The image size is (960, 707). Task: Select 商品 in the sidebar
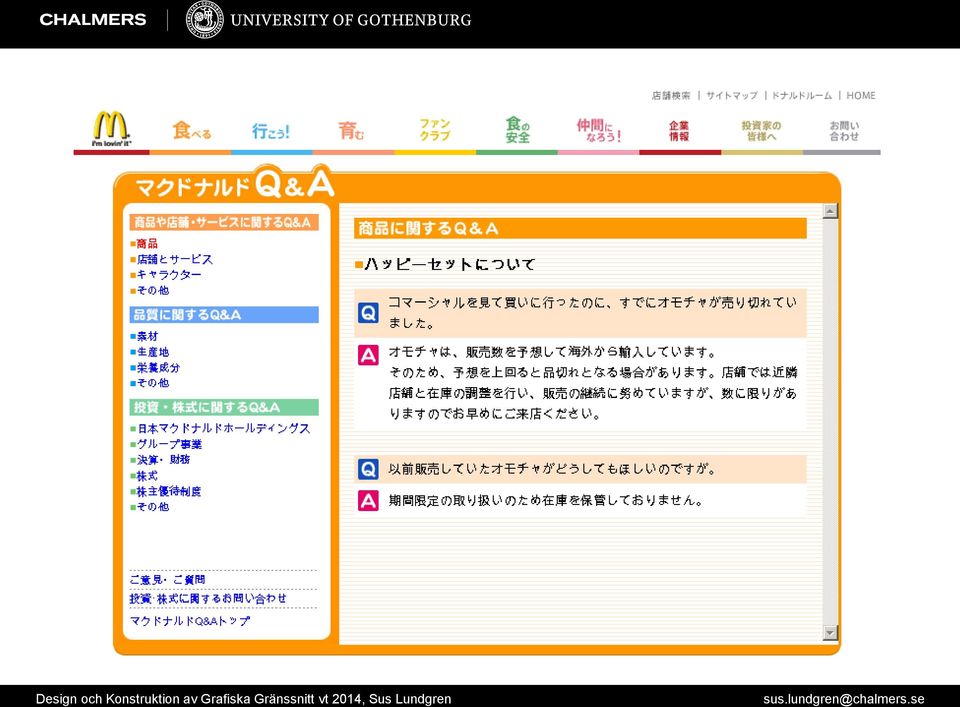(x=147, y=244)
